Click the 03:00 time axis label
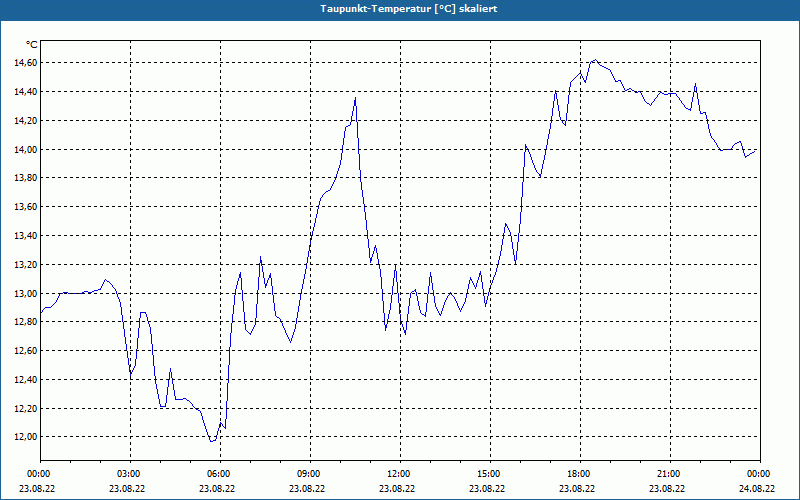 (131, 474)
